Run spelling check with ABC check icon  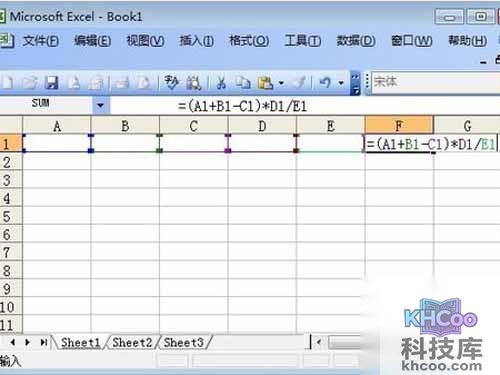pos(171,82)
